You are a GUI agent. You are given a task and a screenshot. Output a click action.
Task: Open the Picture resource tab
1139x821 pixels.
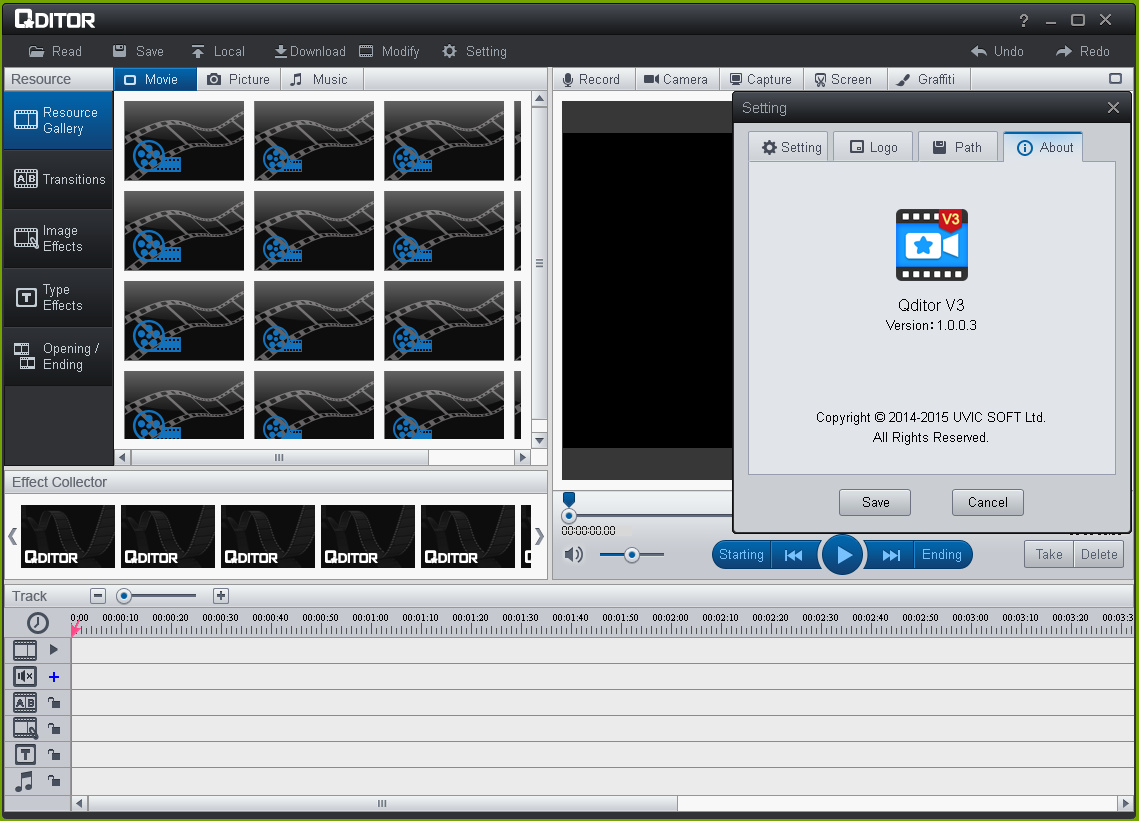[x=238, y=80]
